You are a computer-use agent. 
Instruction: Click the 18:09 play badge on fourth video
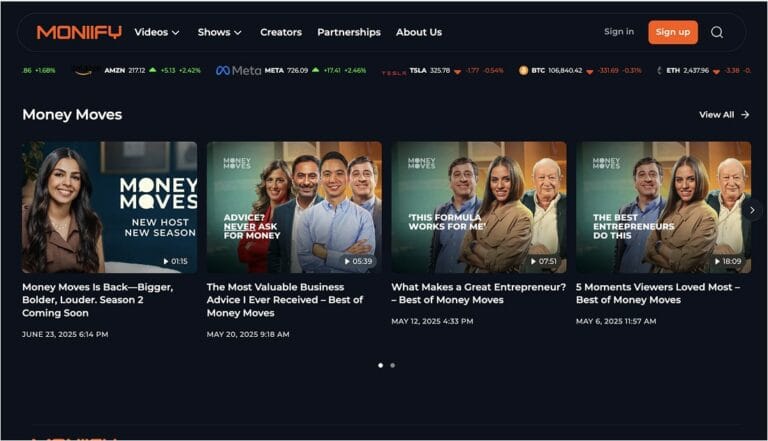727,261
